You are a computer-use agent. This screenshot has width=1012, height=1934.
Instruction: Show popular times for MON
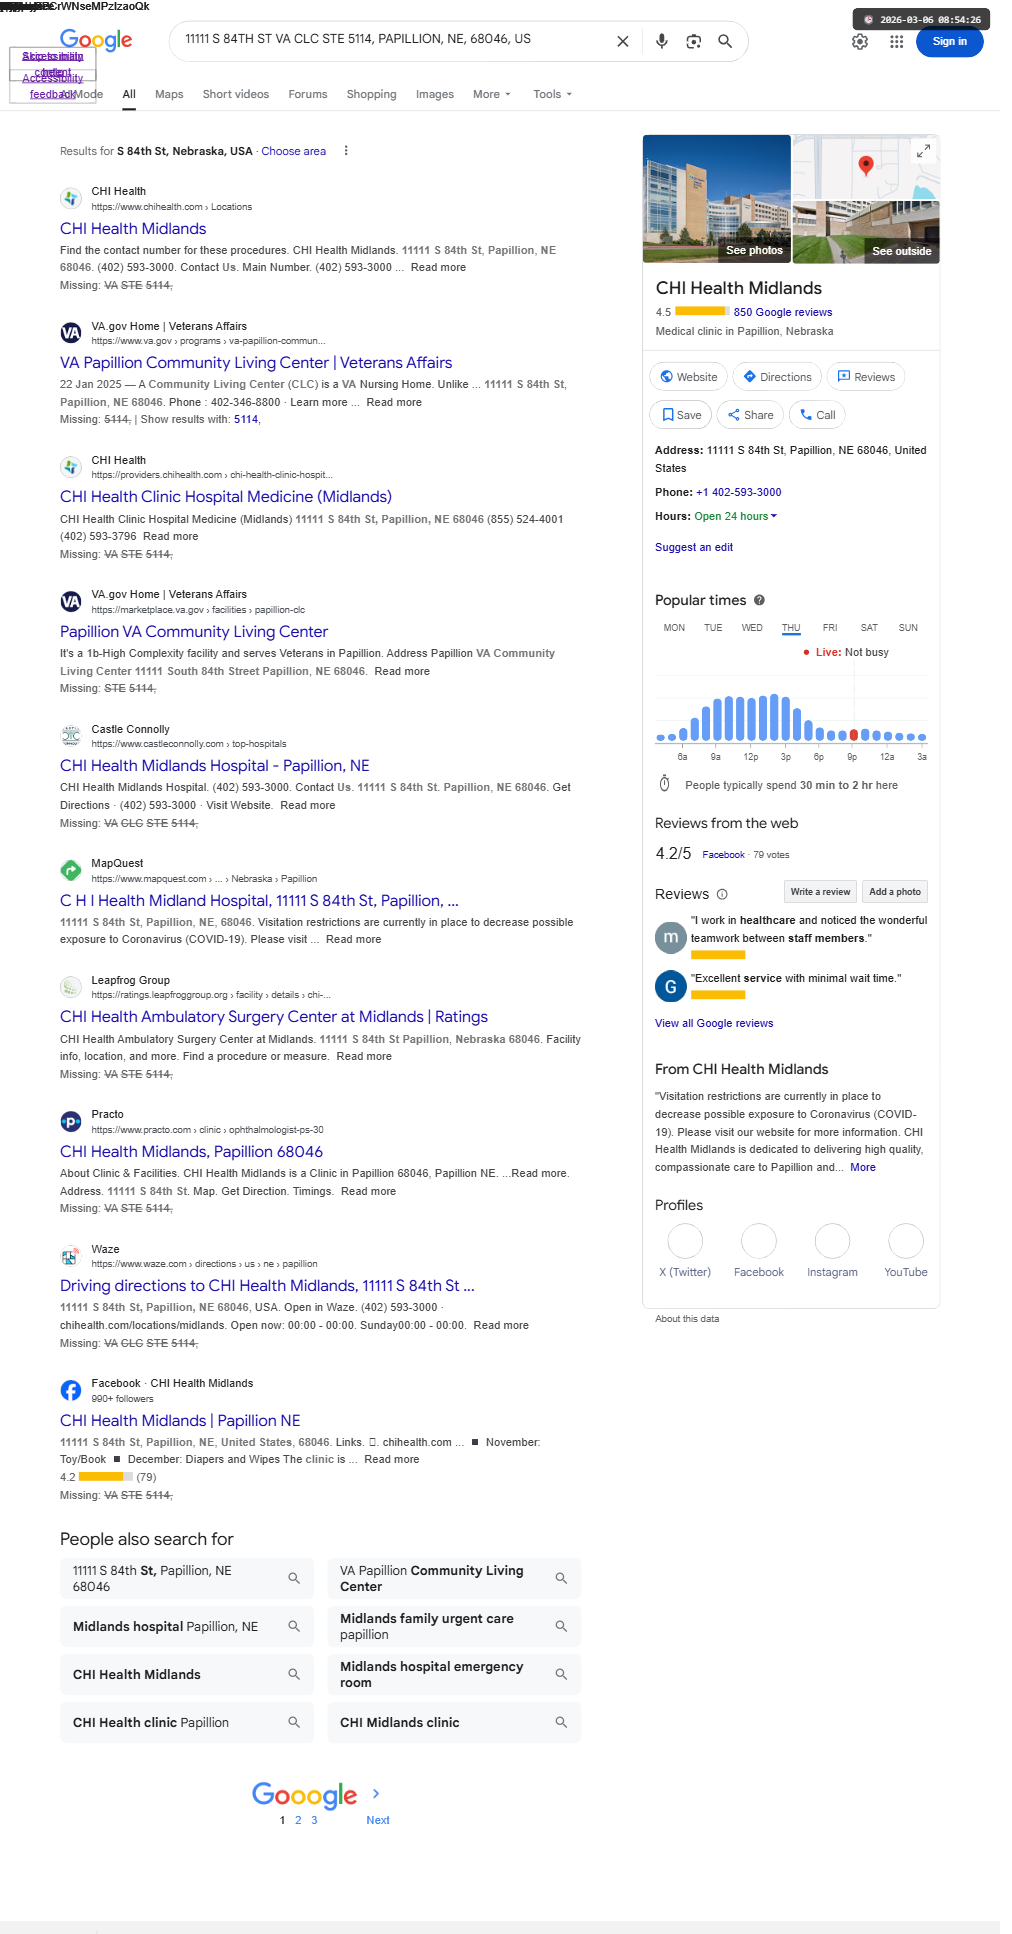tap(674, 628)
